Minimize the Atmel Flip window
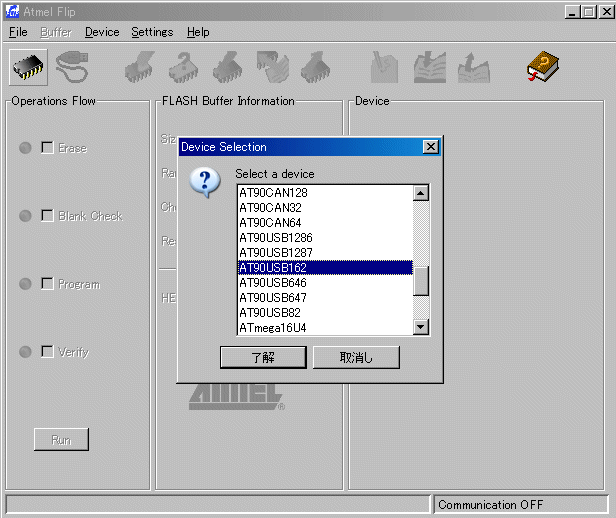Screen dimensions: 616x518 point(572,12)
